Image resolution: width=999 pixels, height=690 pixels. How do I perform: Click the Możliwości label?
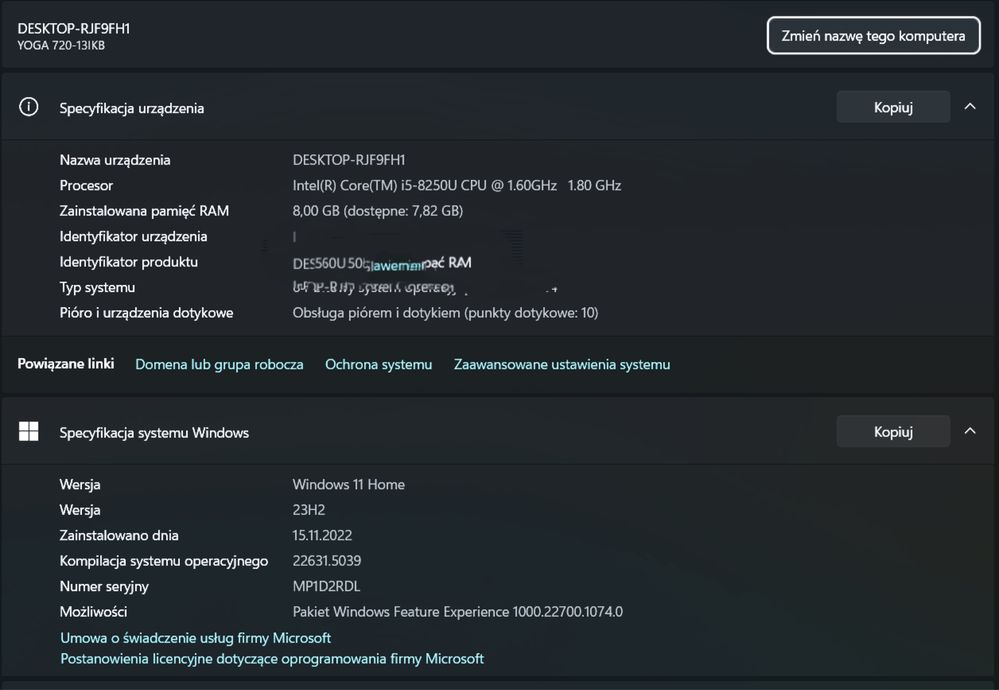93,612
